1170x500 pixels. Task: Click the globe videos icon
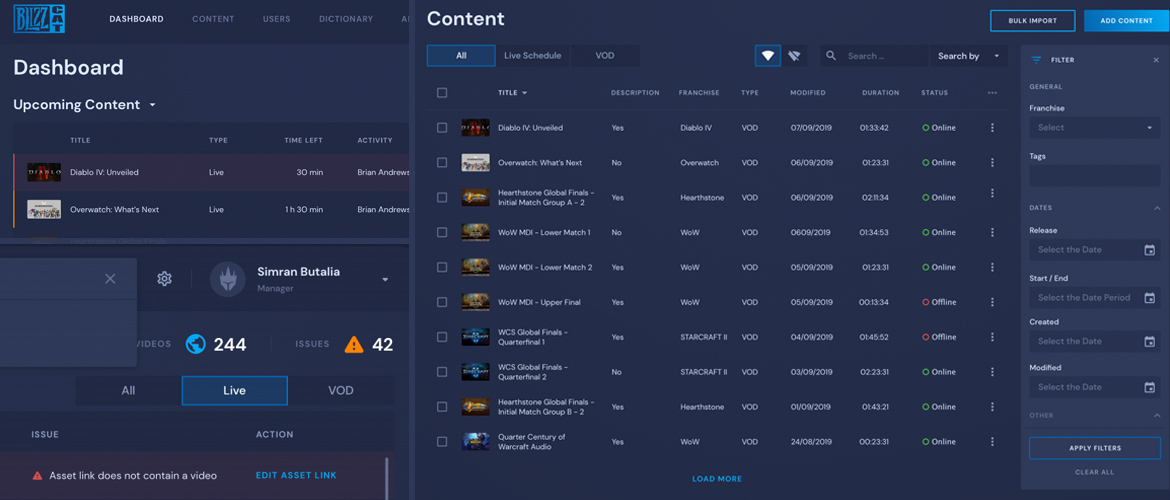click(x=195, y=344)
